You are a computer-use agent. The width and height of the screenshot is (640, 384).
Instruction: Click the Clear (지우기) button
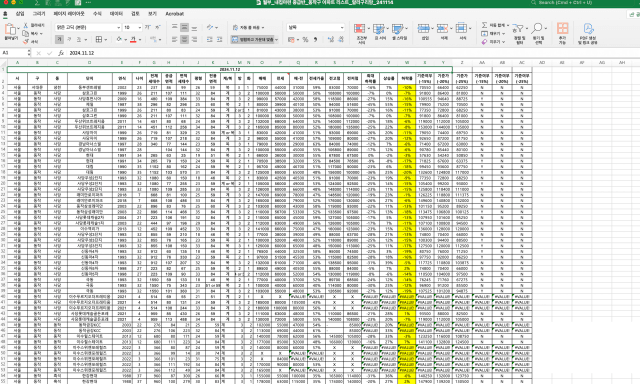tap(493, 42)
